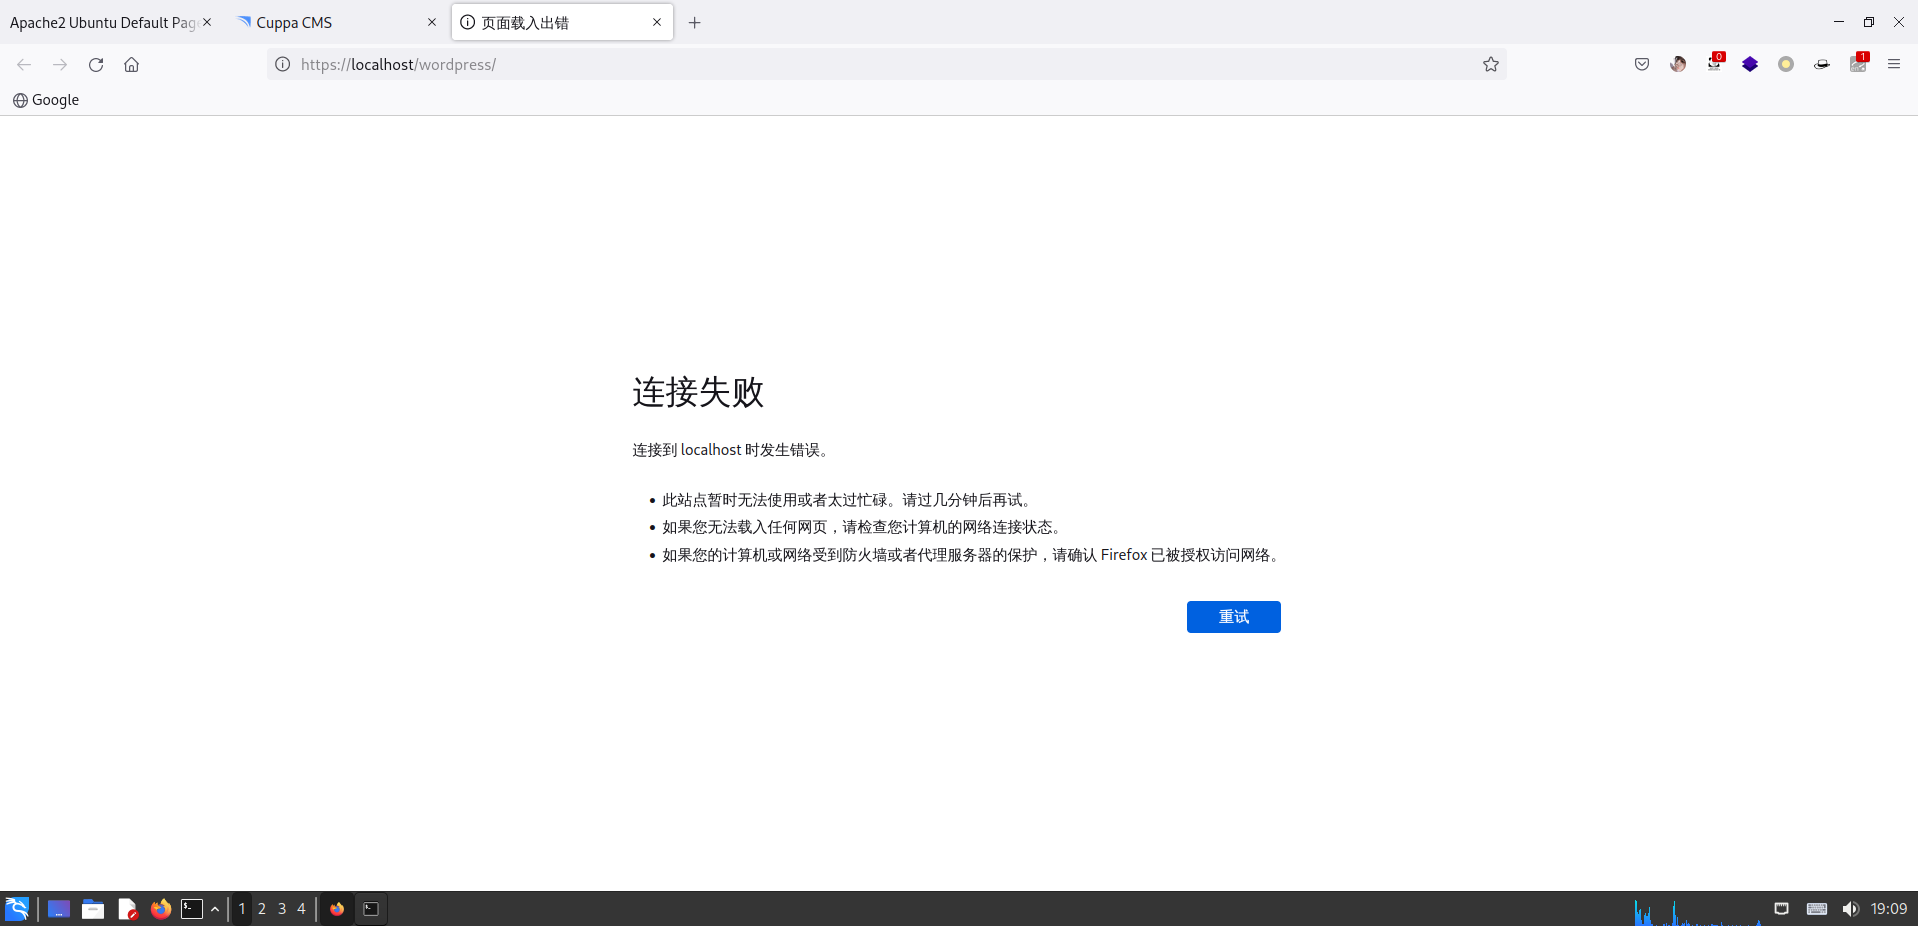Switch to workspace 3

click(282, 909)
